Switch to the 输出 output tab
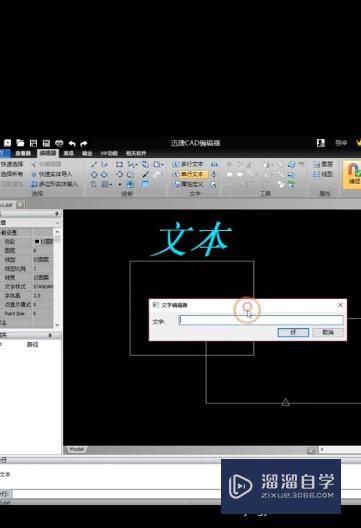Screen dimensions: 361x528 click(87, 154)
